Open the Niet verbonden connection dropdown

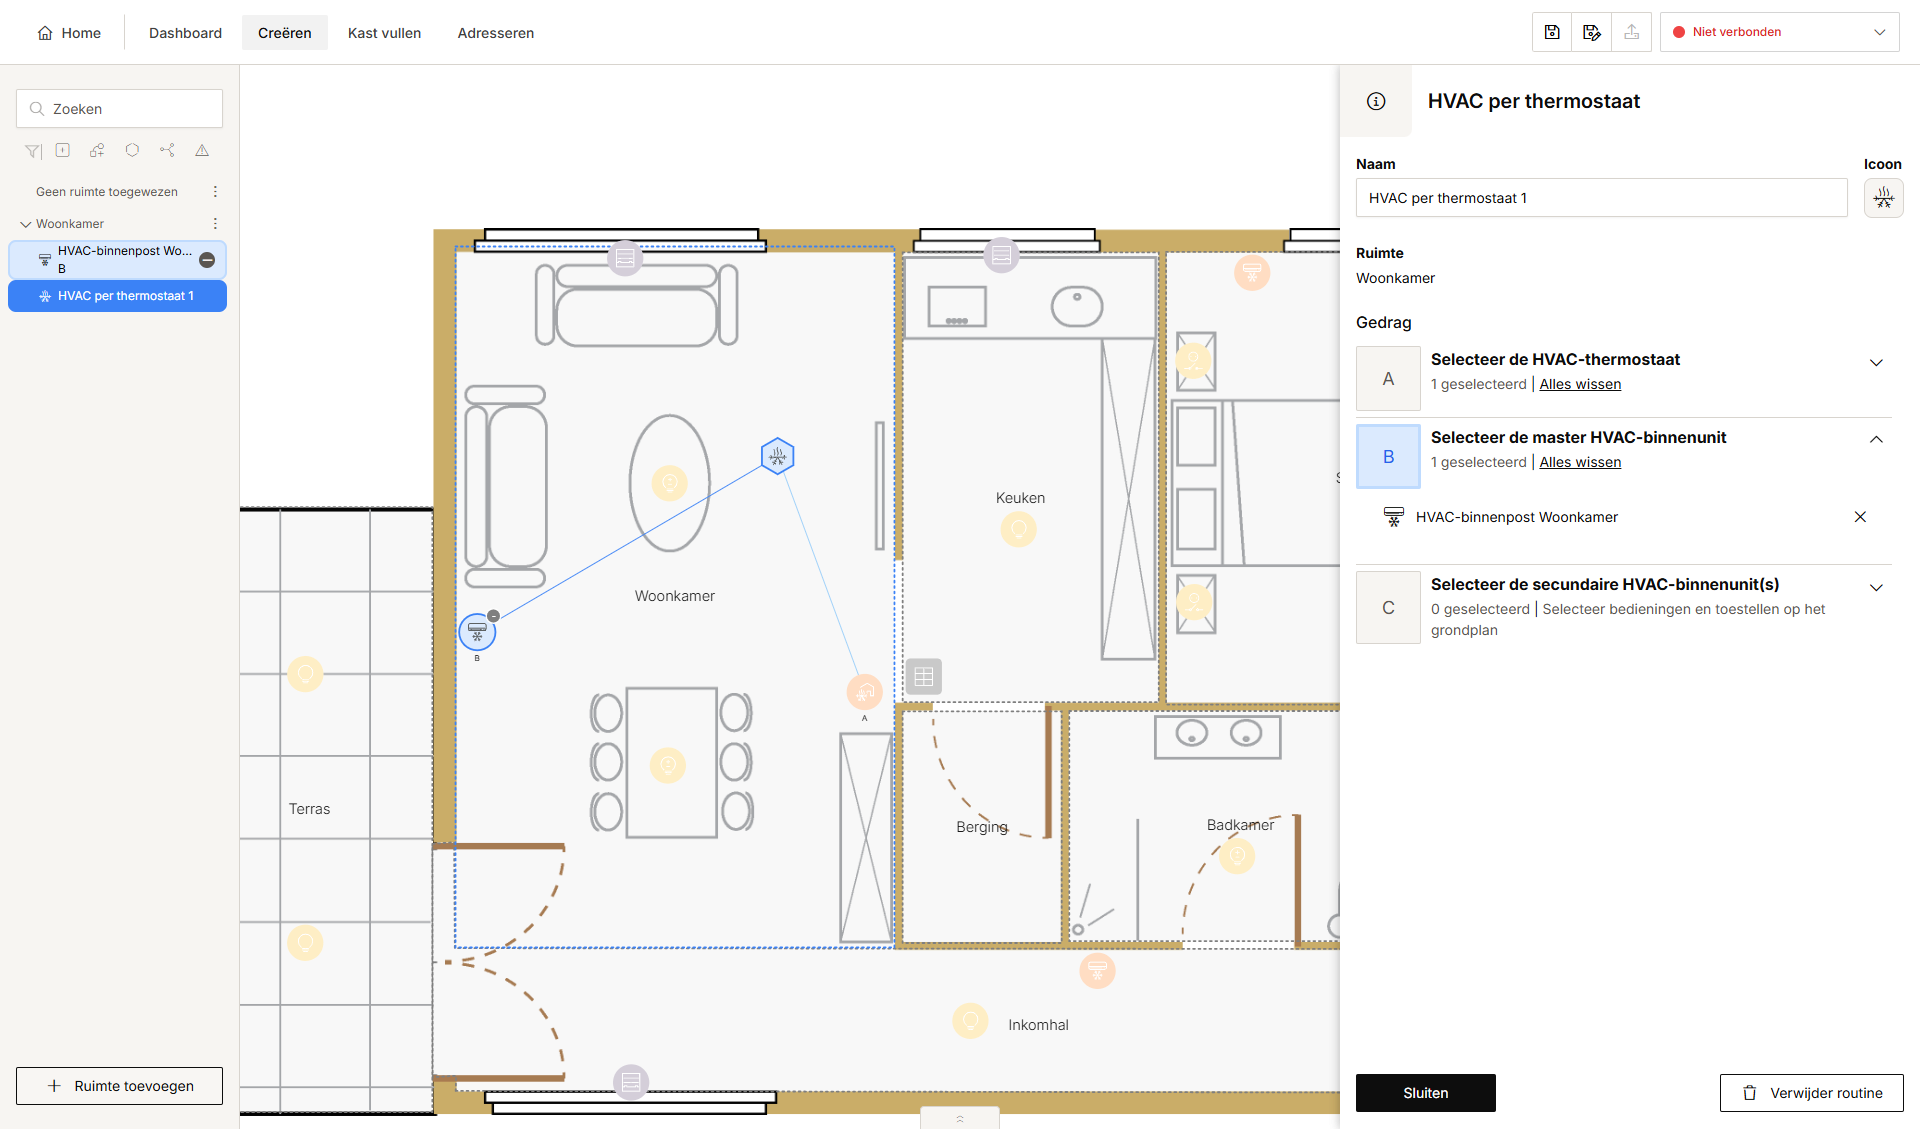(x=1780, y=32)
